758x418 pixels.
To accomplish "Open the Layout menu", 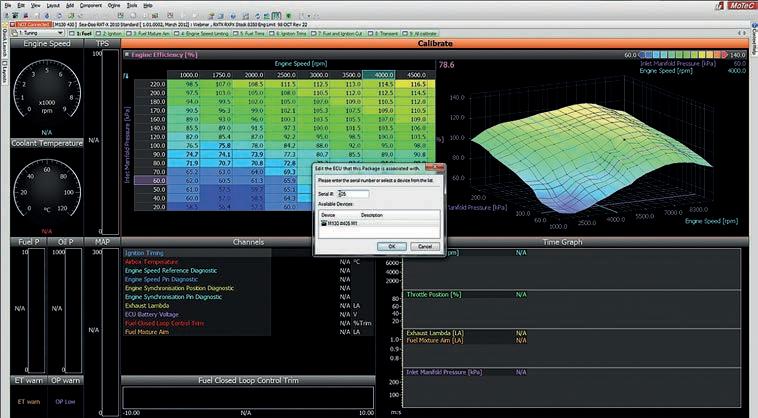I will click(x=53, y=5).
